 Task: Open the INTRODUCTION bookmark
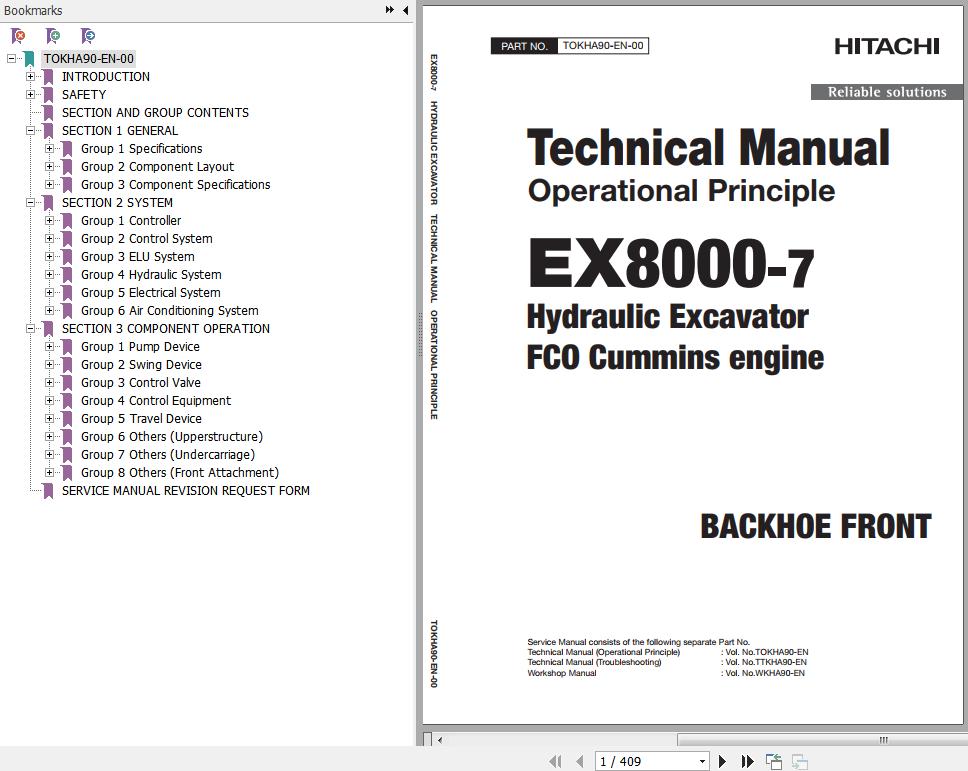(x=106, y=77)
